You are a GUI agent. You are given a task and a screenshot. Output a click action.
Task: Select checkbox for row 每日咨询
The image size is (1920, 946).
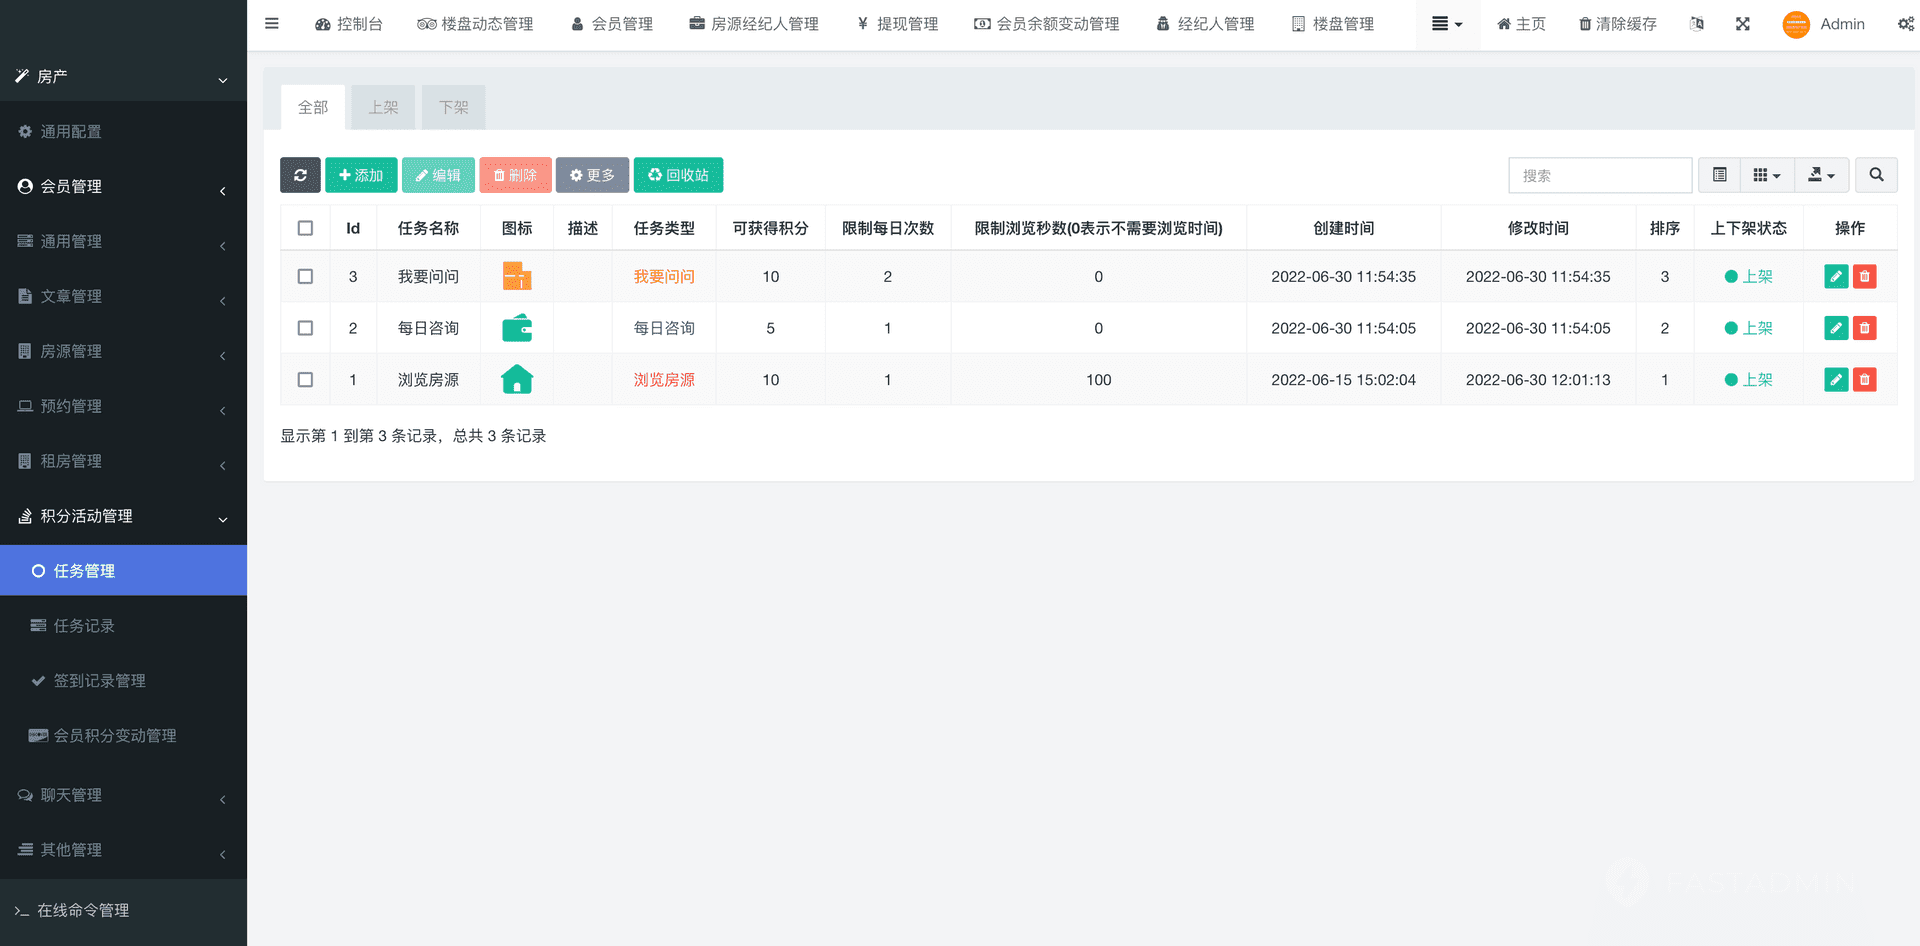tap(306, 328)
